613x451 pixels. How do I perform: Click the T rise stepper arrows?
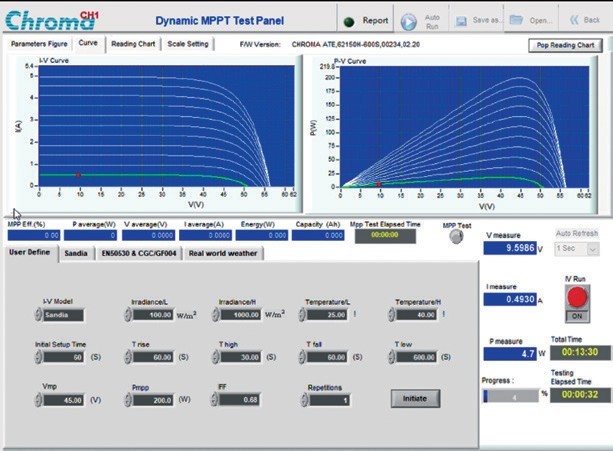128,357
